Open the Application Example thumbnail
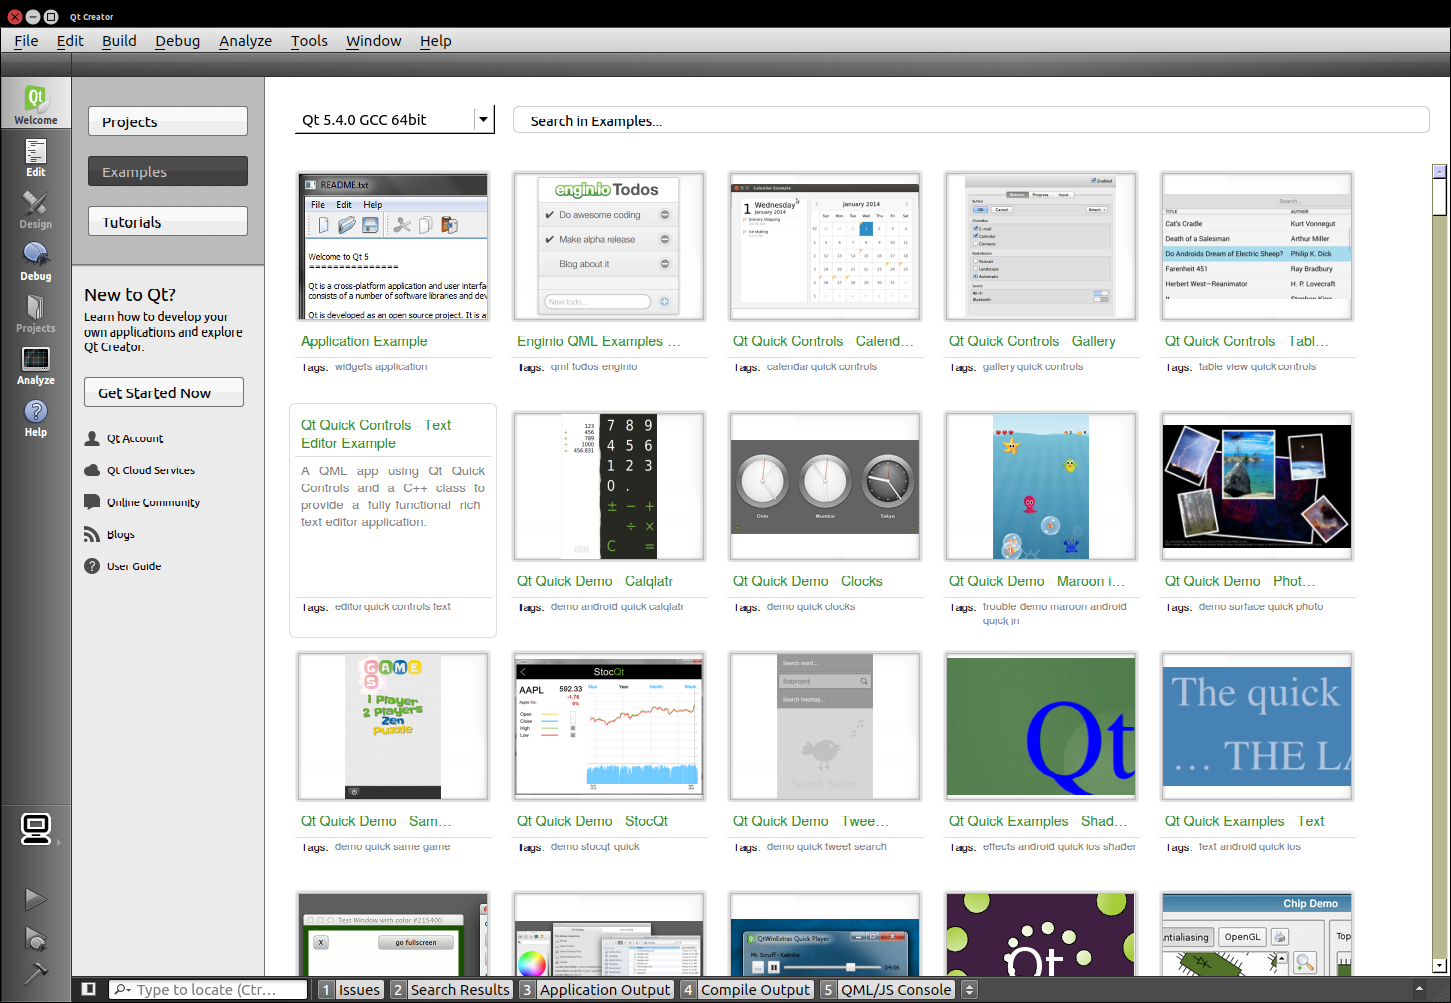This screenshot has width=1451, height=1003. click(x=393, y=246)
